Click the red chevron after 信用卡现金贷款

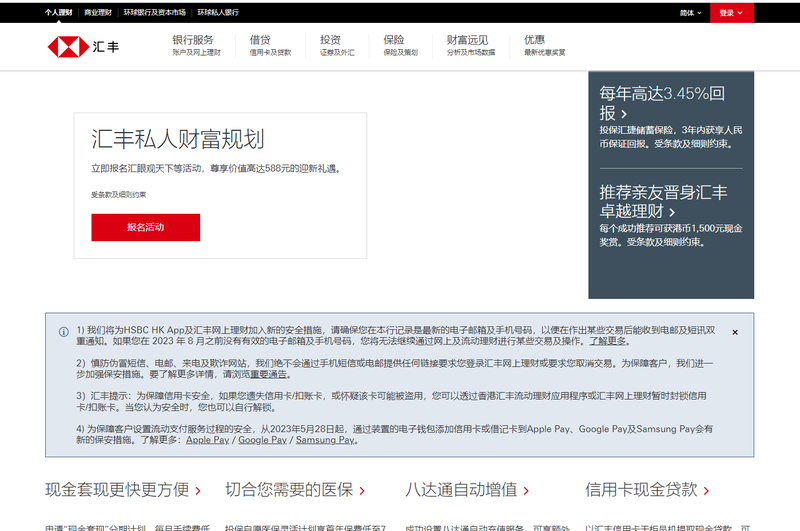tap(706, 491)
